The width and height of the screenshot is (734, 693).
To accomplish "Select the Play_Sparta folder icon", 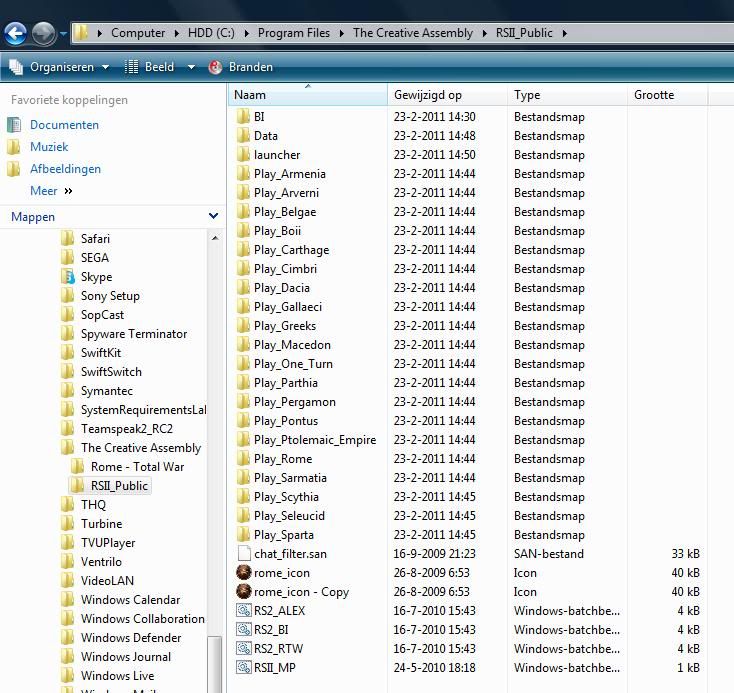I will point(243,535).
